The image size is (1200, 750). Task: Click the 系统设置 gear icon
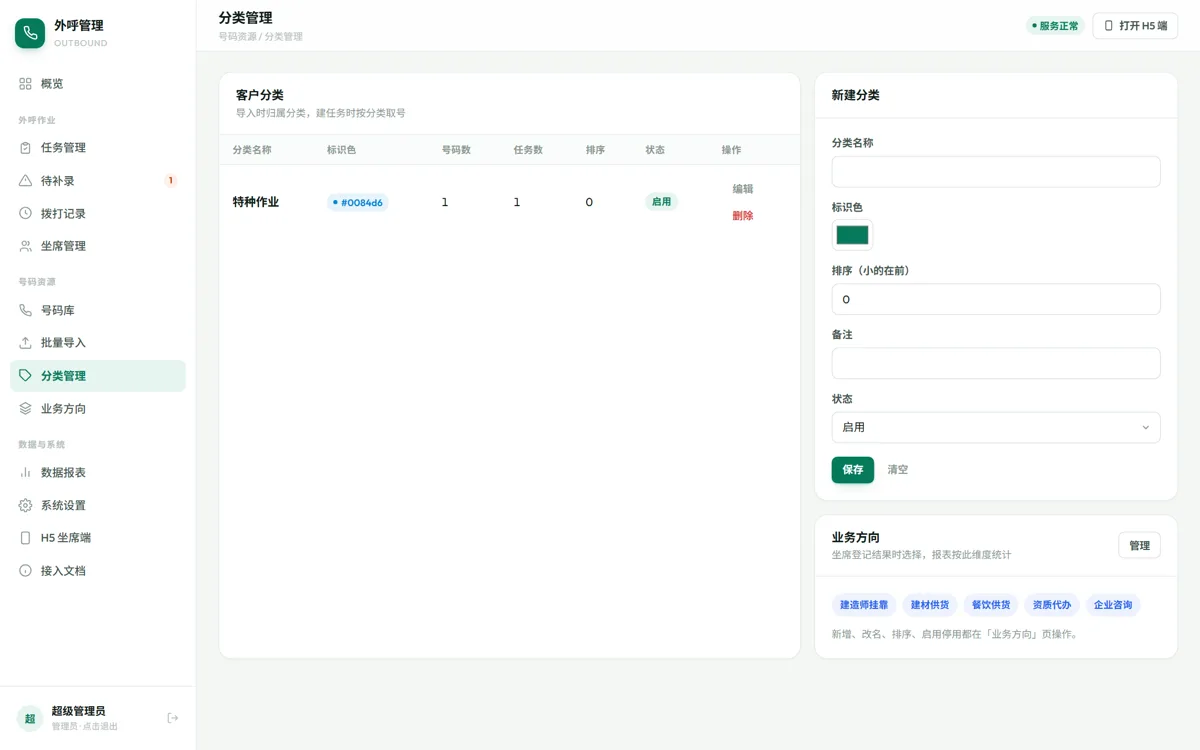tap(26, 505)
